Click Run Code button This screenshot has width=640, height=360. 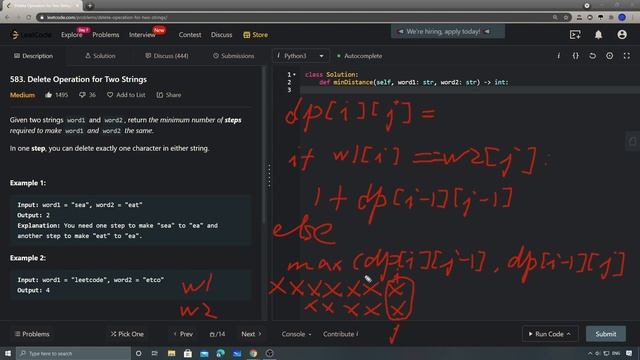click(x=550, y=334)
